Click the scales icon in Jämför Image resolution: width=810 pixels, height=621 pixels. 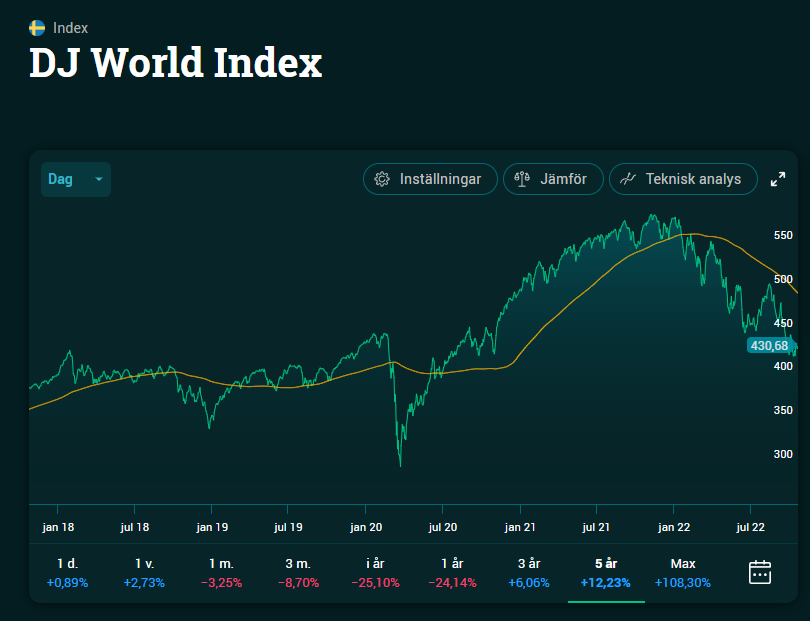521,180
